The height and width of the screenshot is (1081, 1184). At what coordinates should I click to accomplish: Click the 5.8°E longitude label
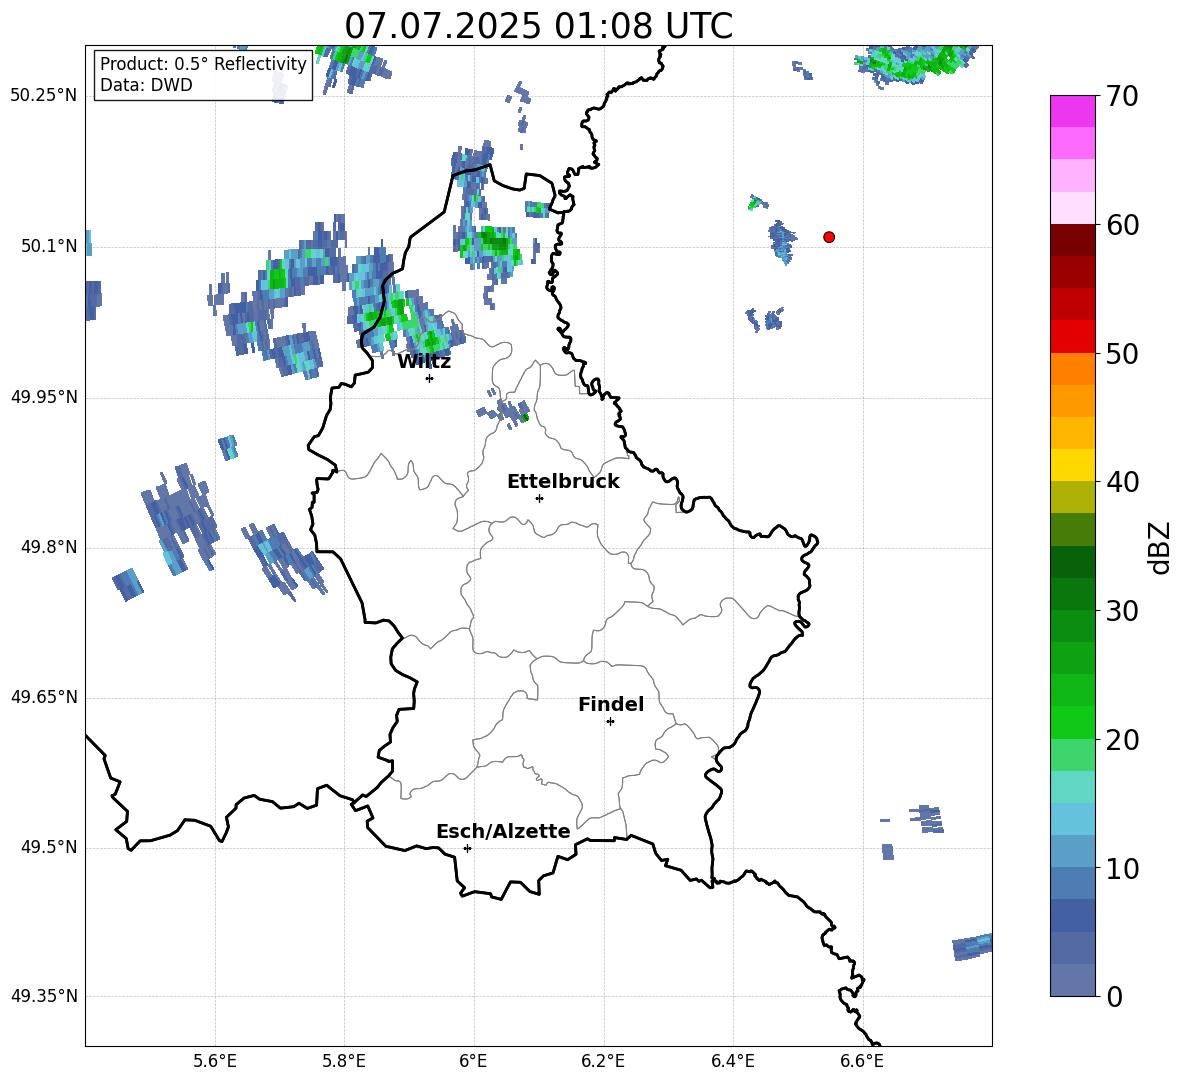pyautogui.click(x=344, y=1061)
